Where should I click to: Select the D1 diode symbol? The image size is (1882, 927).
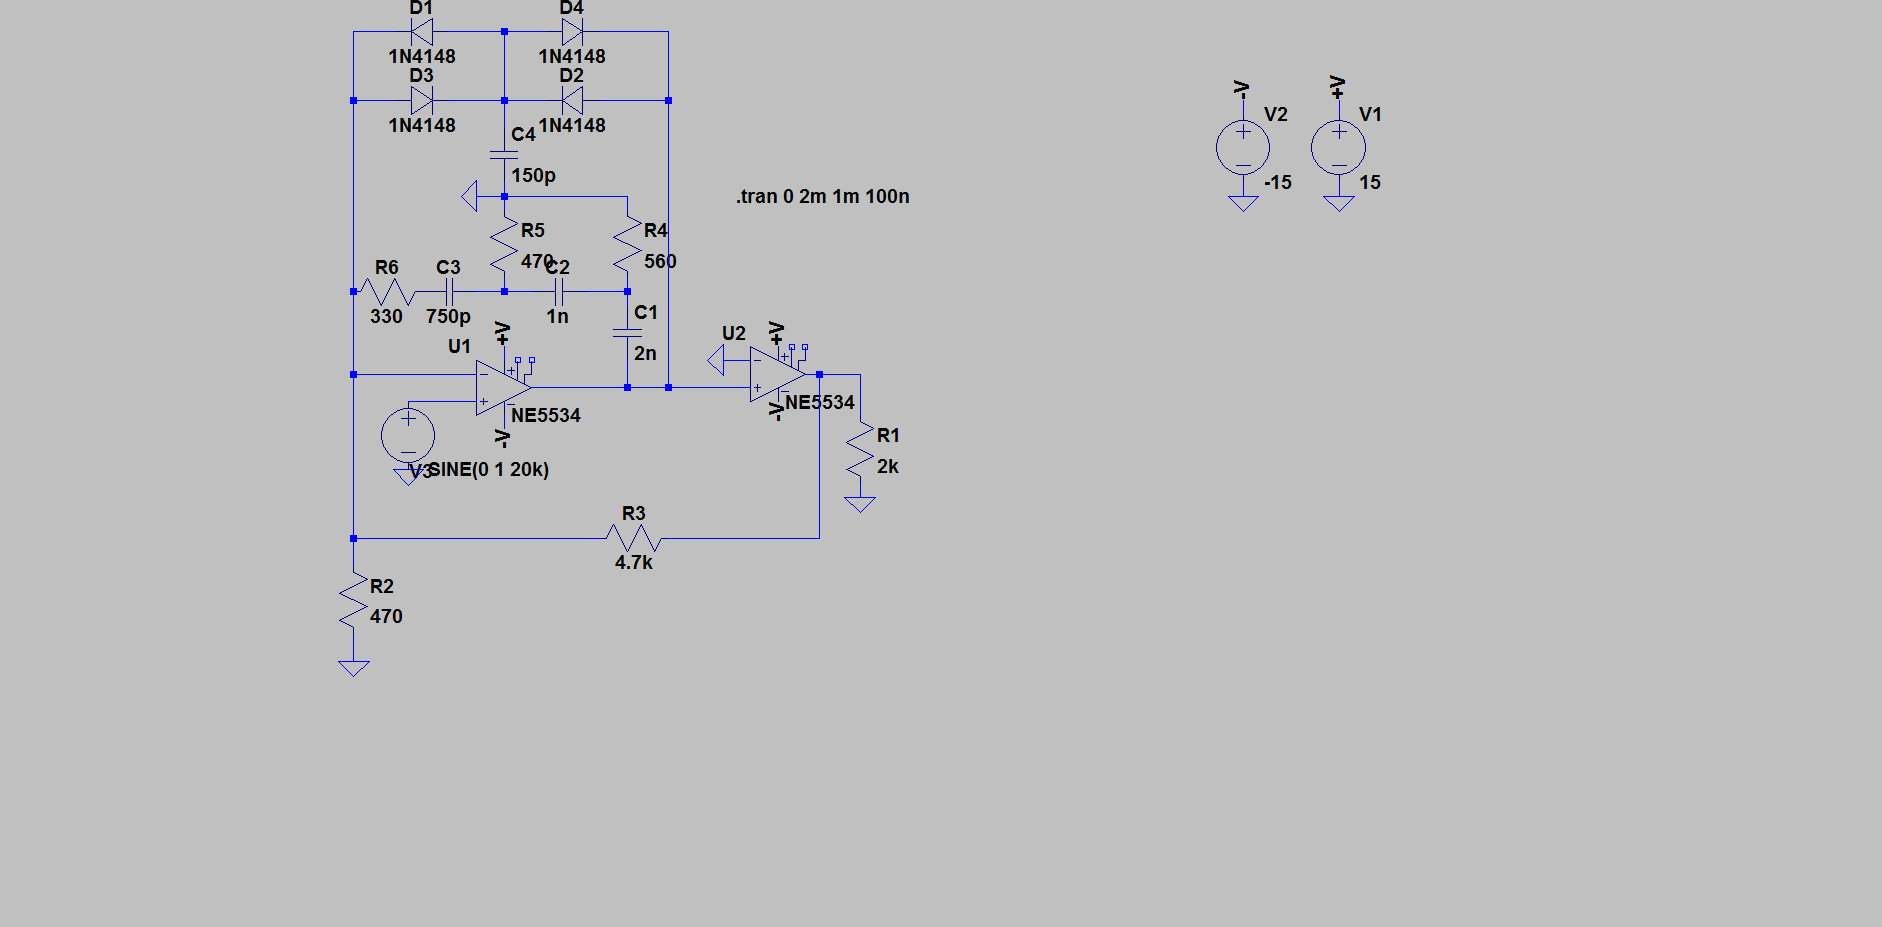click(422, 32)
